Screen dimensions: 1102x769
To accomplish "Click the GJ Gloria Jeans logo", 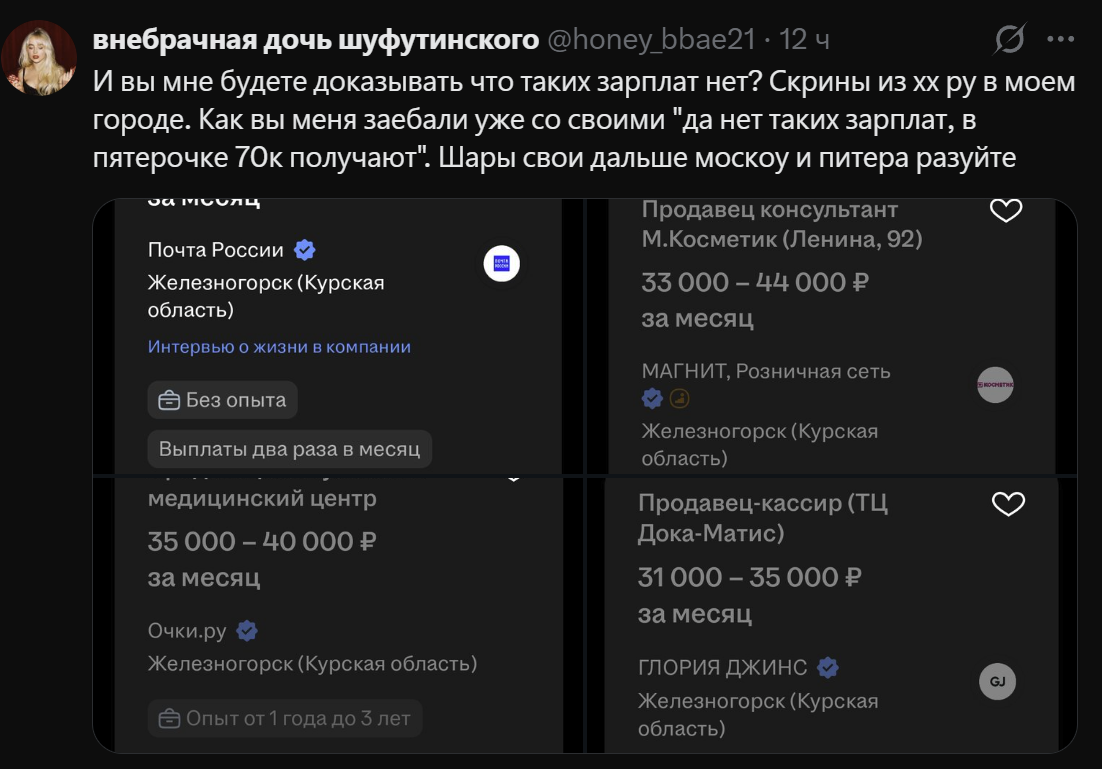I will pos(997,682).
